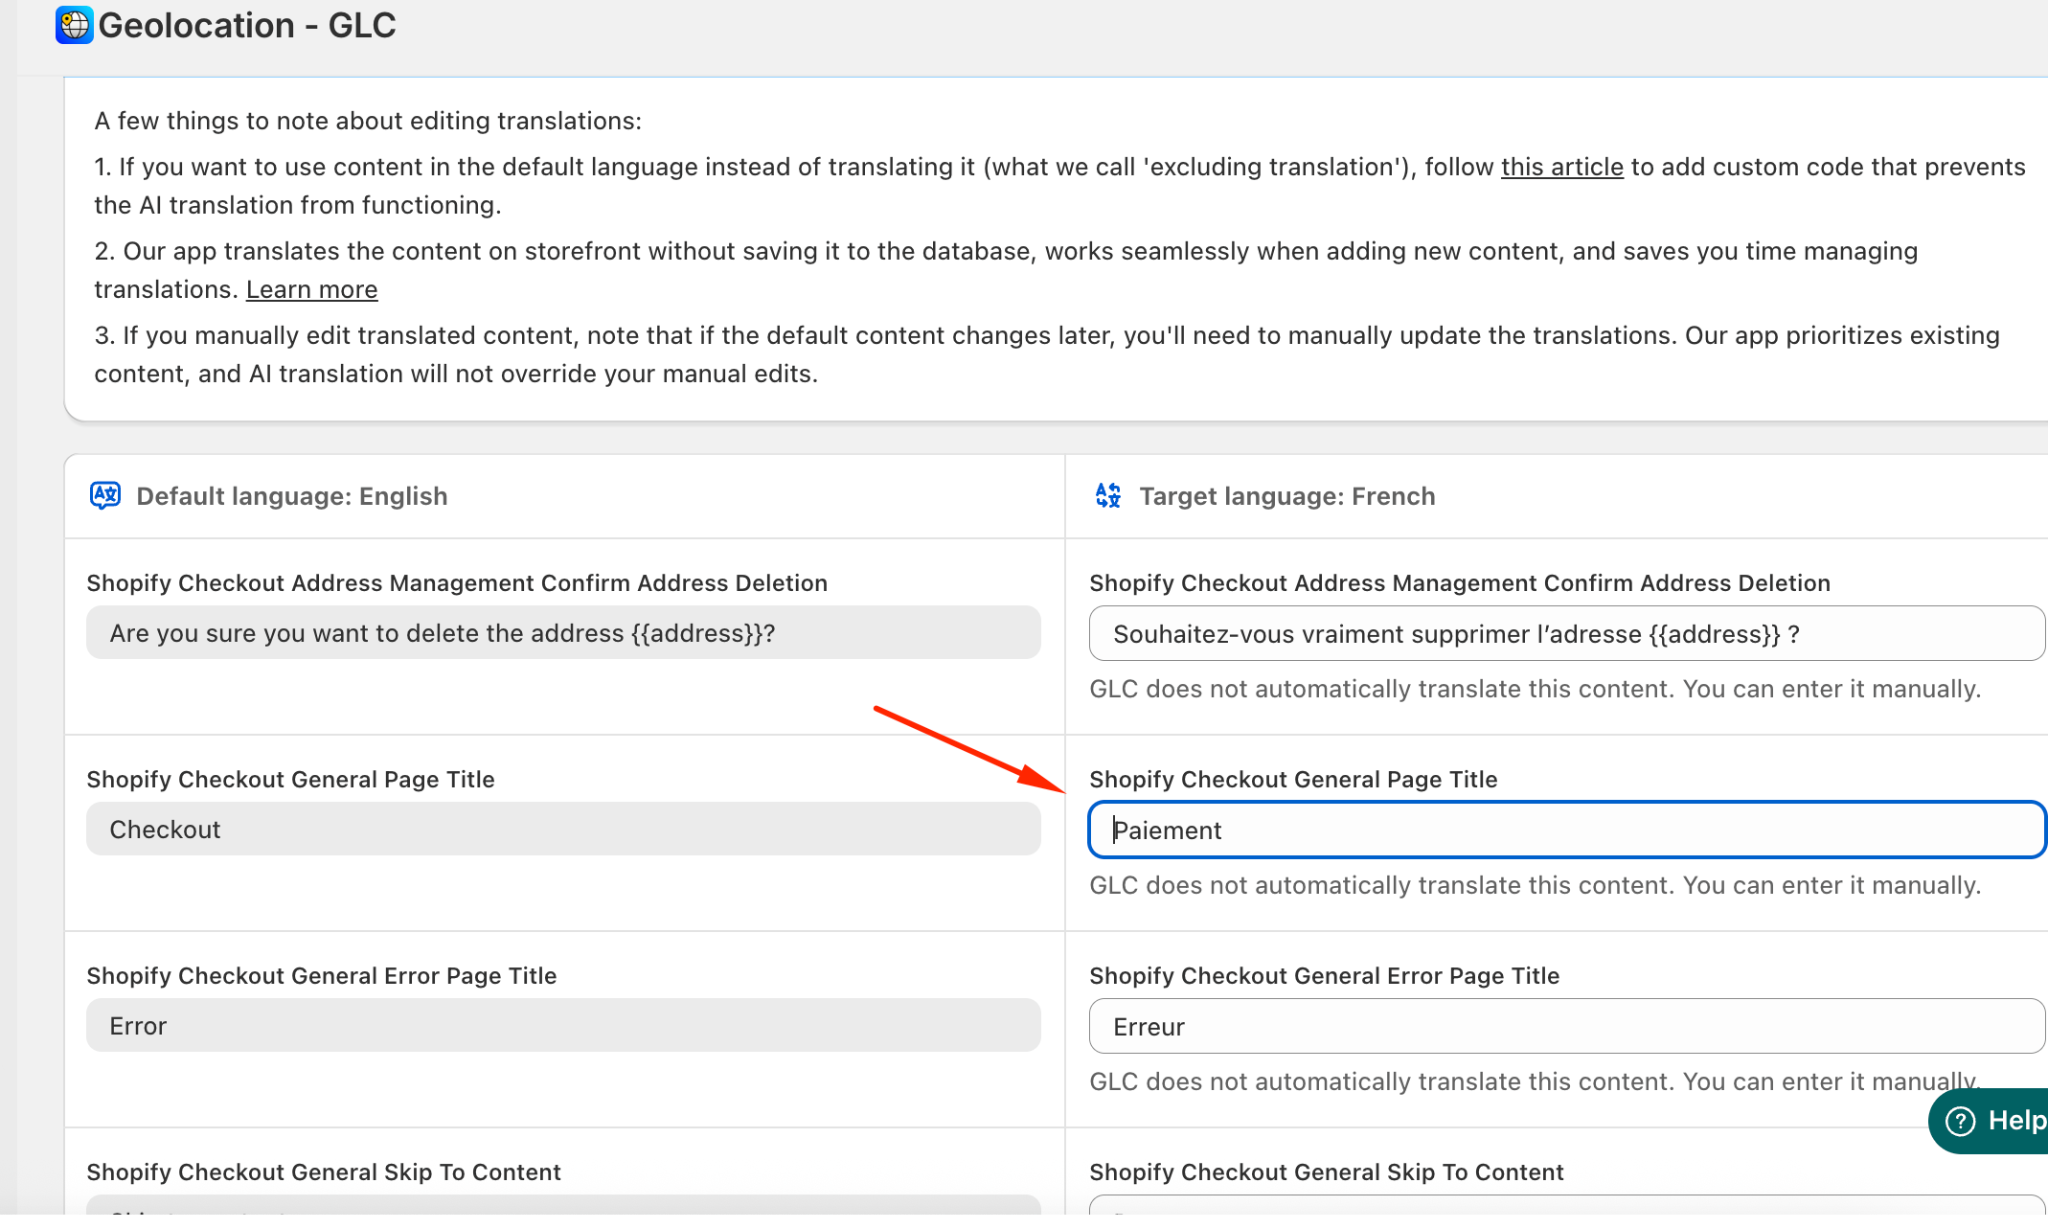Click English 'General Skip To Content' label

(323, 1172)
